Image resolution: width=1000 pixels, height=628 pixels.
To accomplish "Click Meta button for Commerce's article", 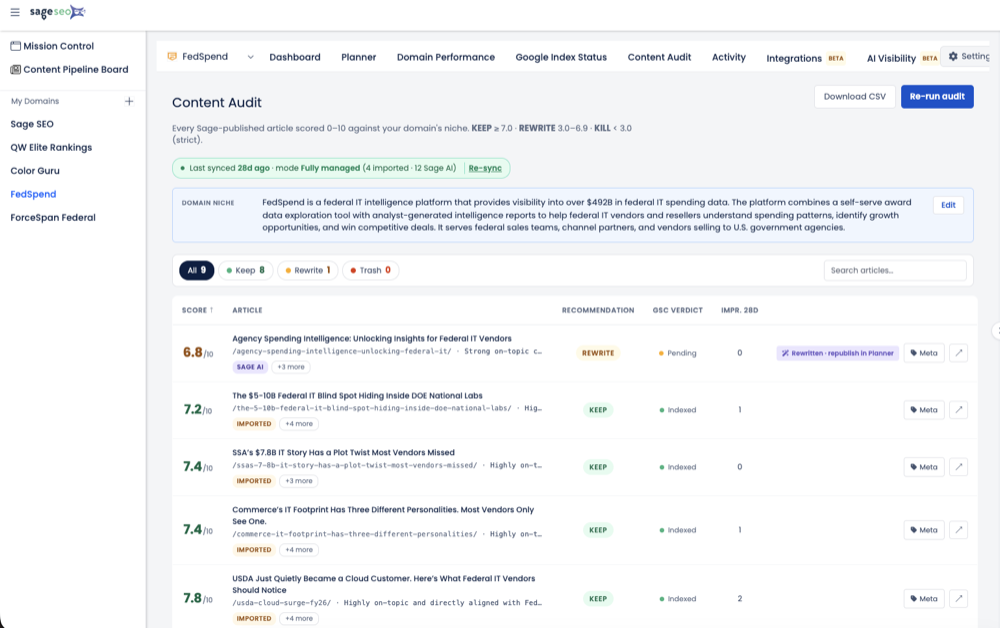I will [923, 530].
